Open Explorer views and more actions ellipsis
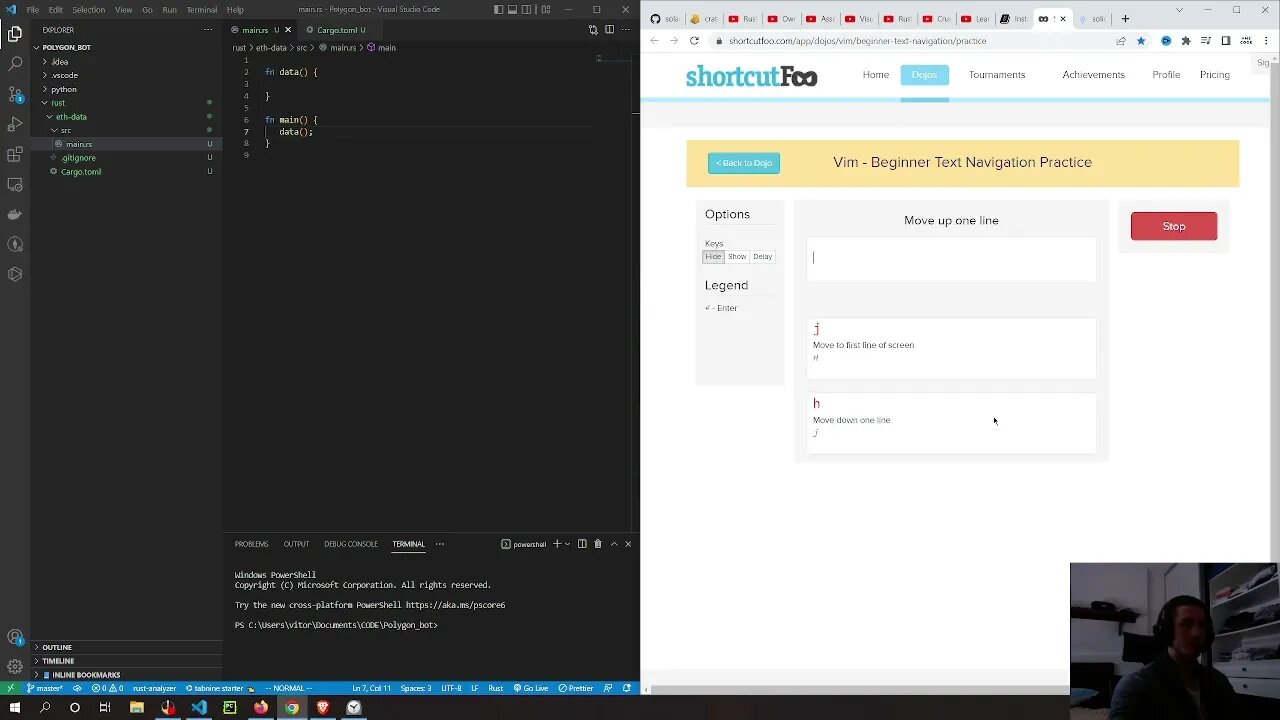The image size is (1280, 720). click(208, 30)
